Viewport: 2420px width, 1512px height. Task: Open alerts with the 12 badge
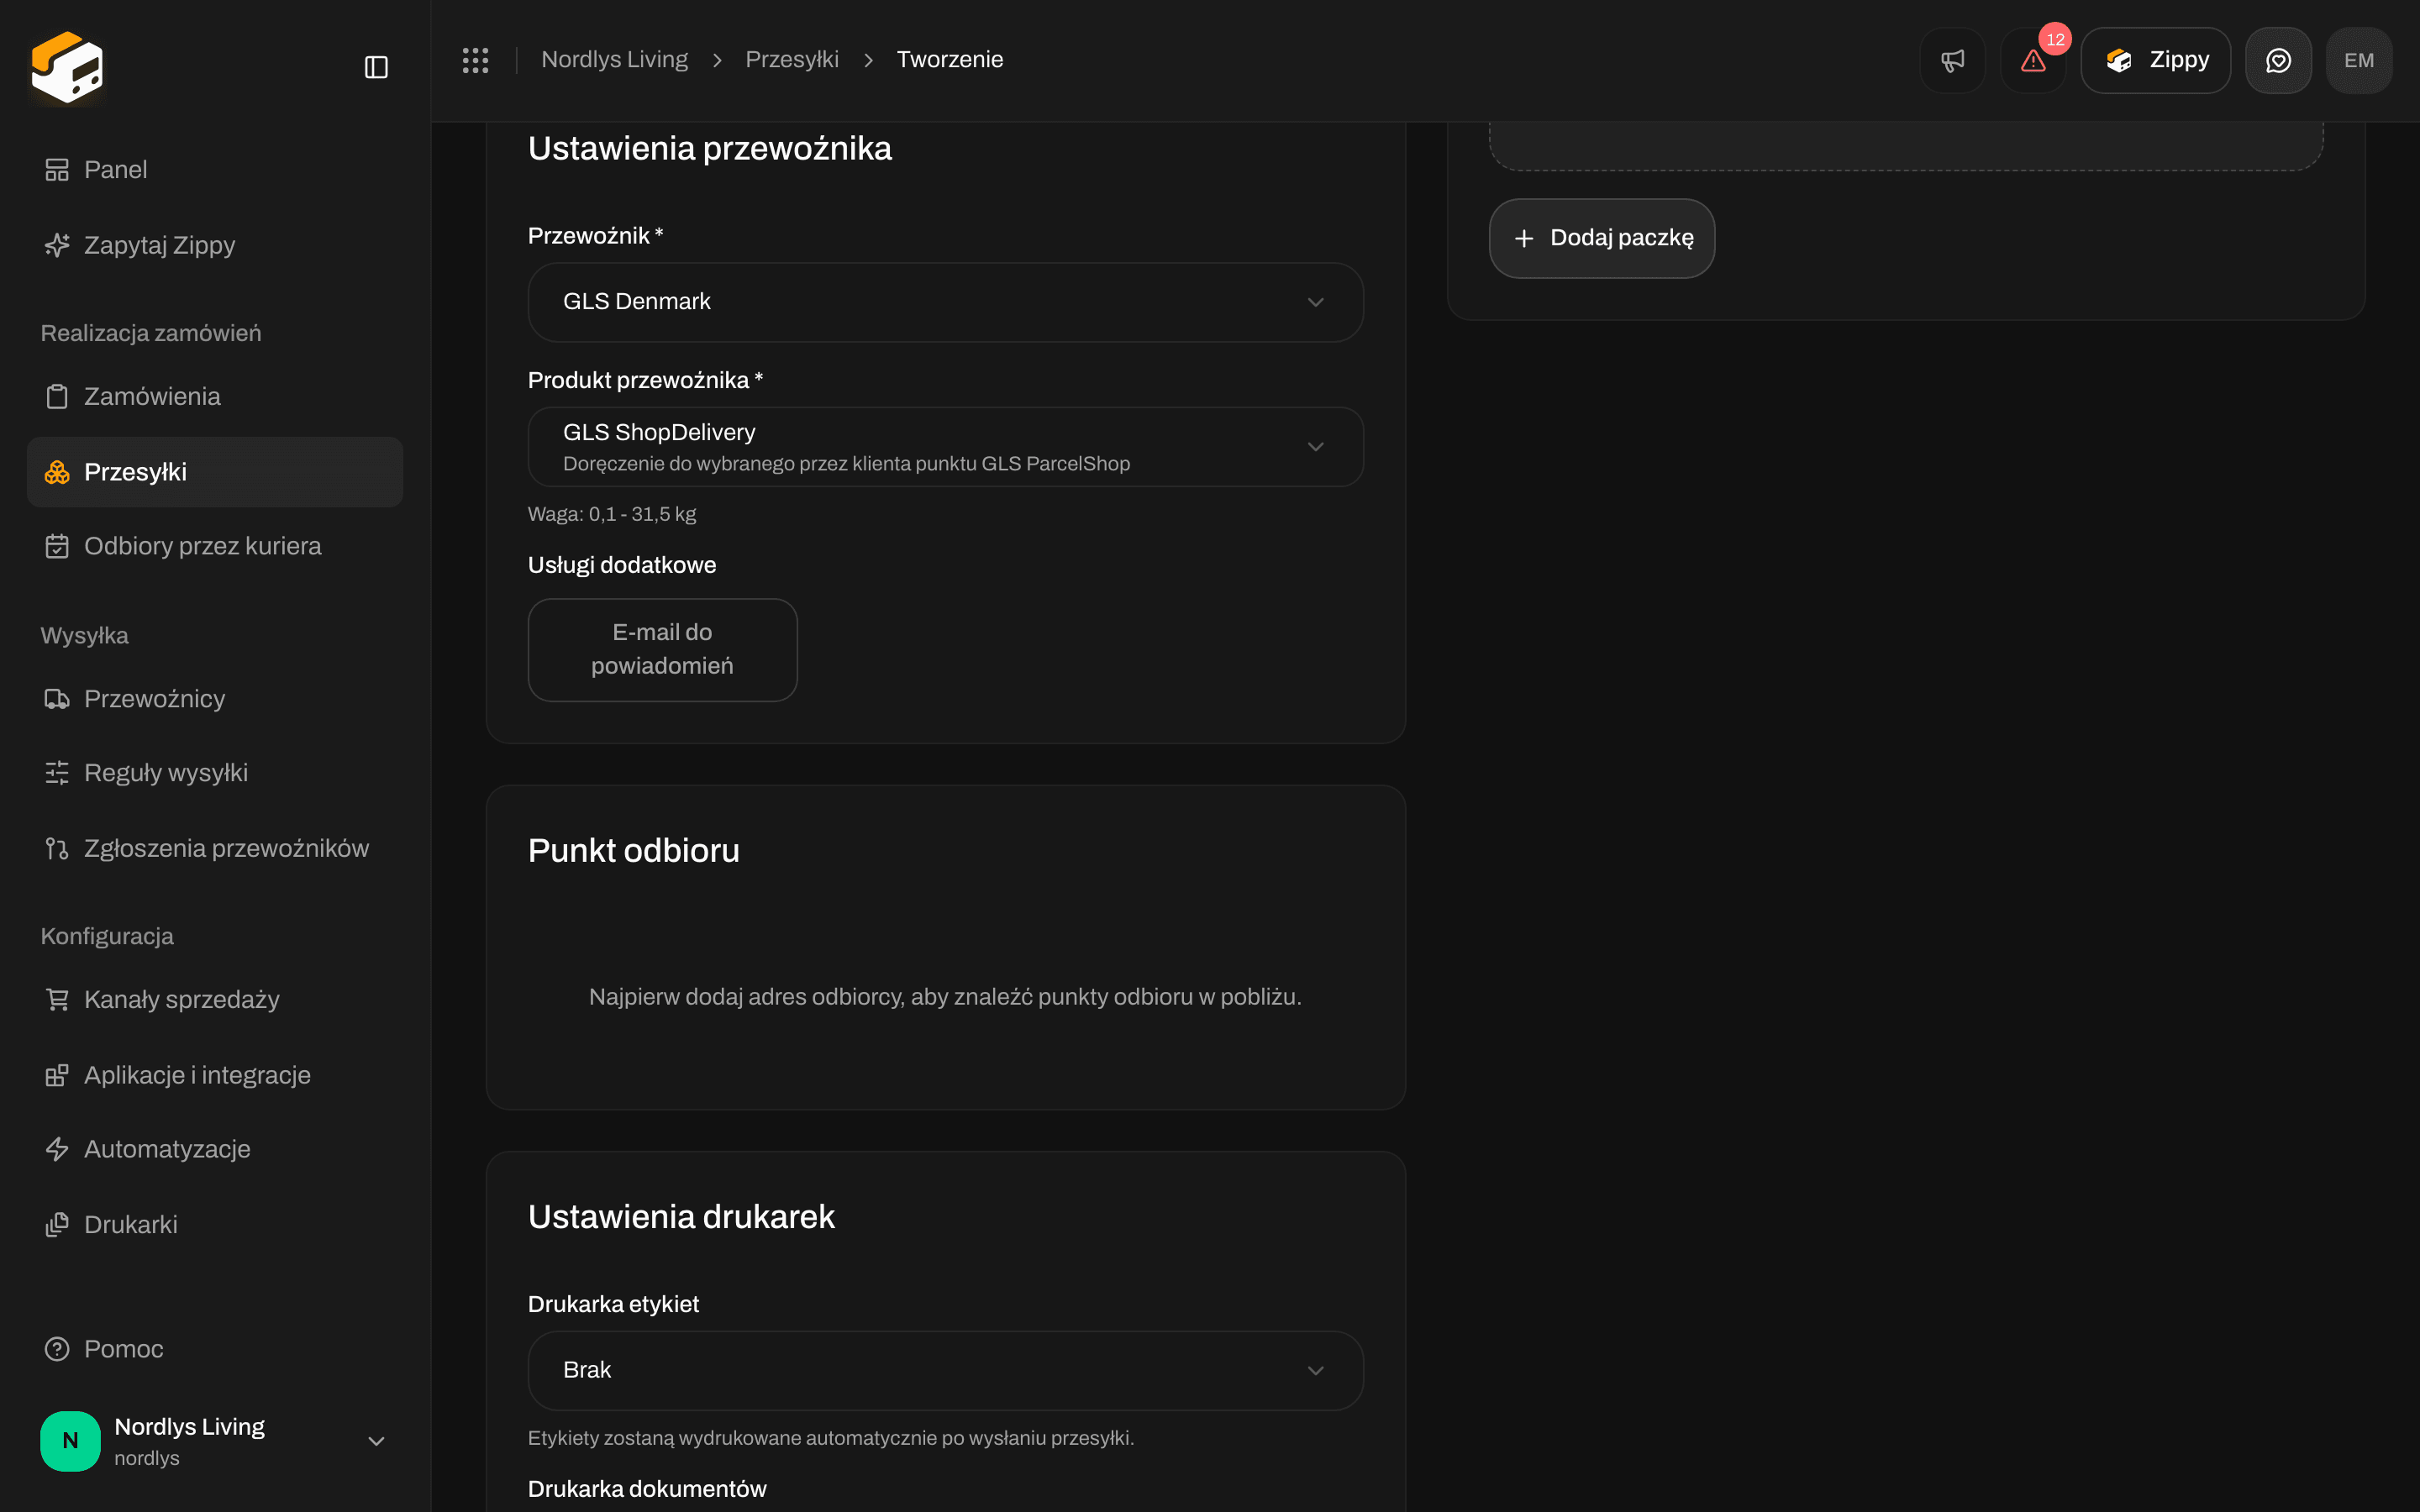2033,60
